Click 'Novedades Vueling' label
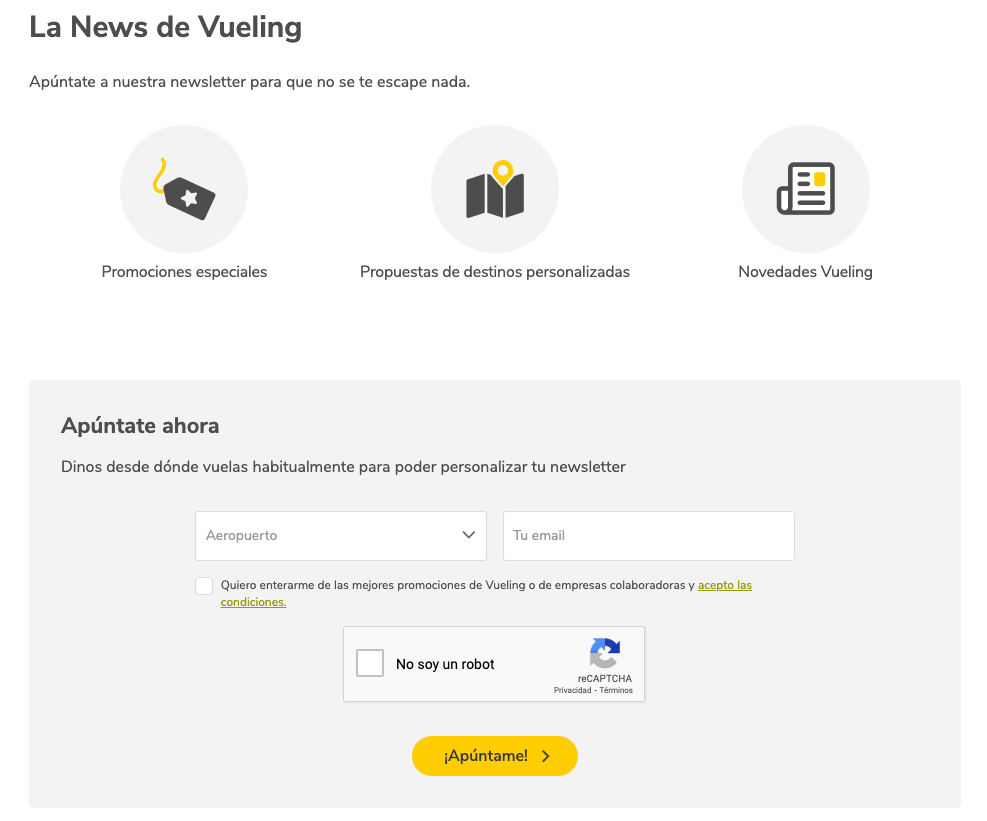 coord(806,271)
